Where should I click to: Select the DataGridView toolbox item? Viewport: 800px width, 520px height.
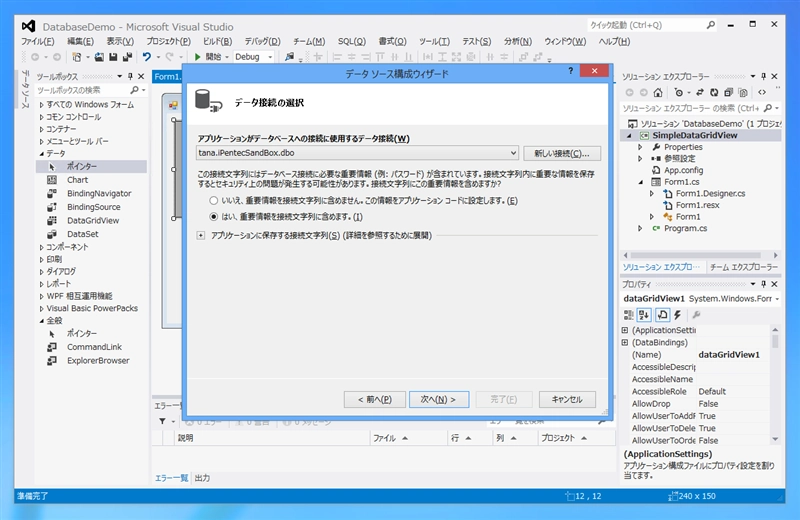coord(93,220)
